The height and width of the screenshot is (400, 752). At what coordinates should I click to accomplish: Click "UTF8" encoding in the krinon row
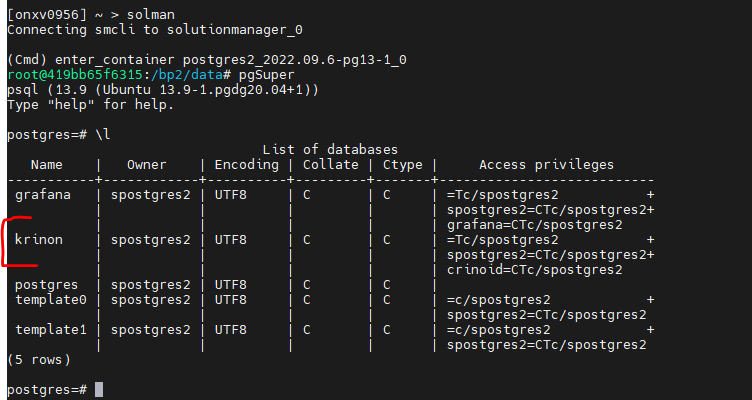point(231,239)
